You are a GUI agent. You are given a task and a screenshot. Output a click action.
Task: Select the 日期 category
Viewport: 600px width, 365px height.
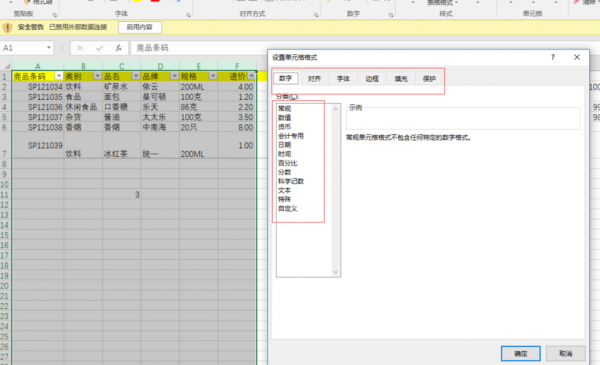tap(284, 145)
